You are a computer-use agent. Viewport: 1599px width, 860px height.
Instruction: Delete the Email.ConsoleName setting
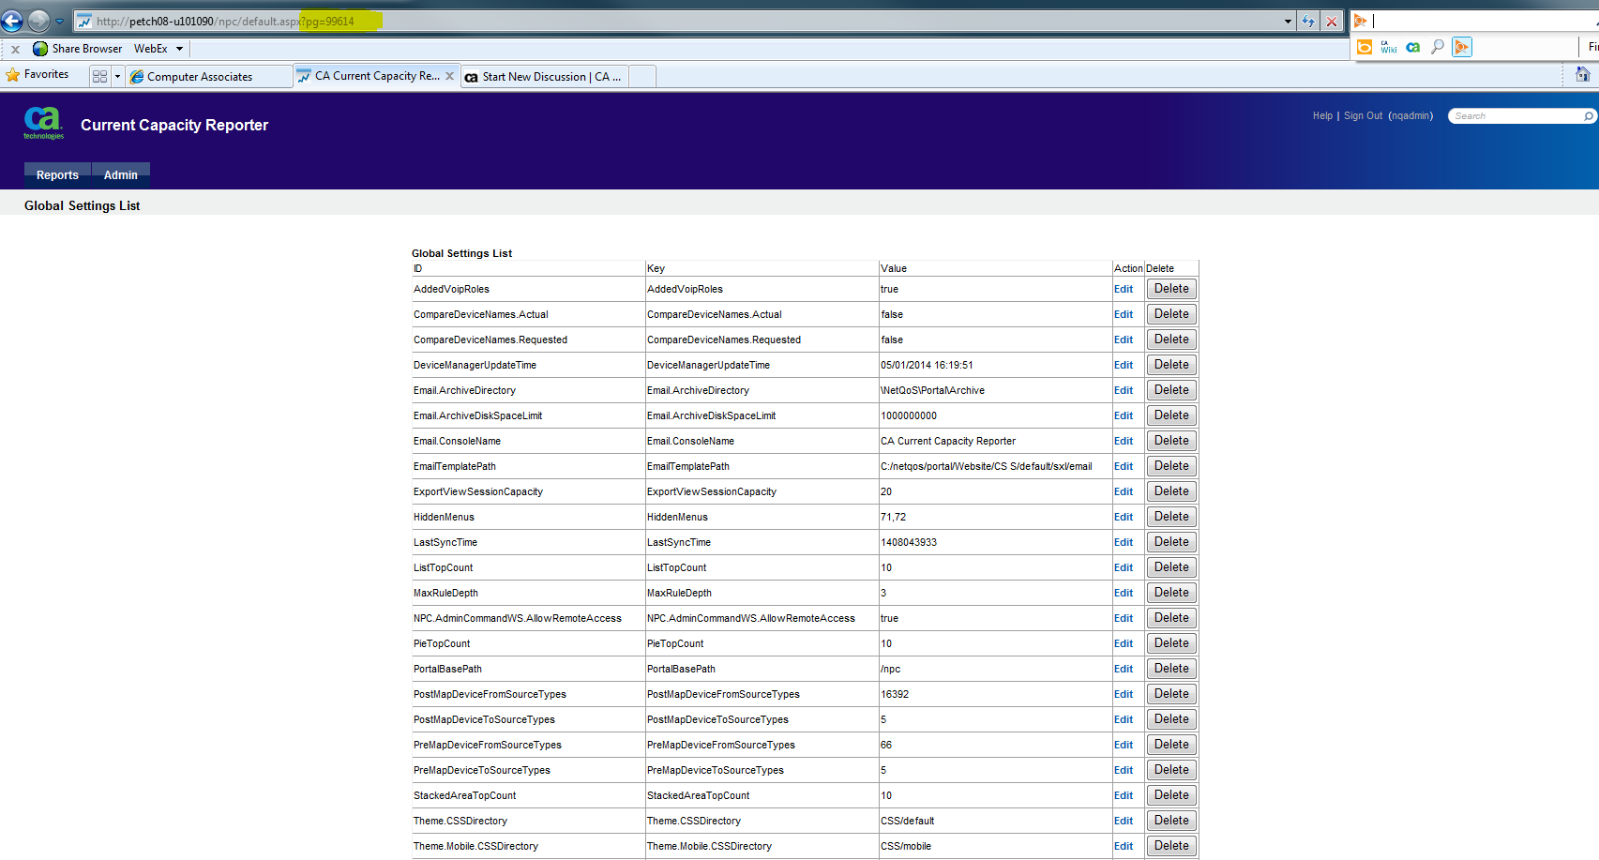tap(1171, 441)
